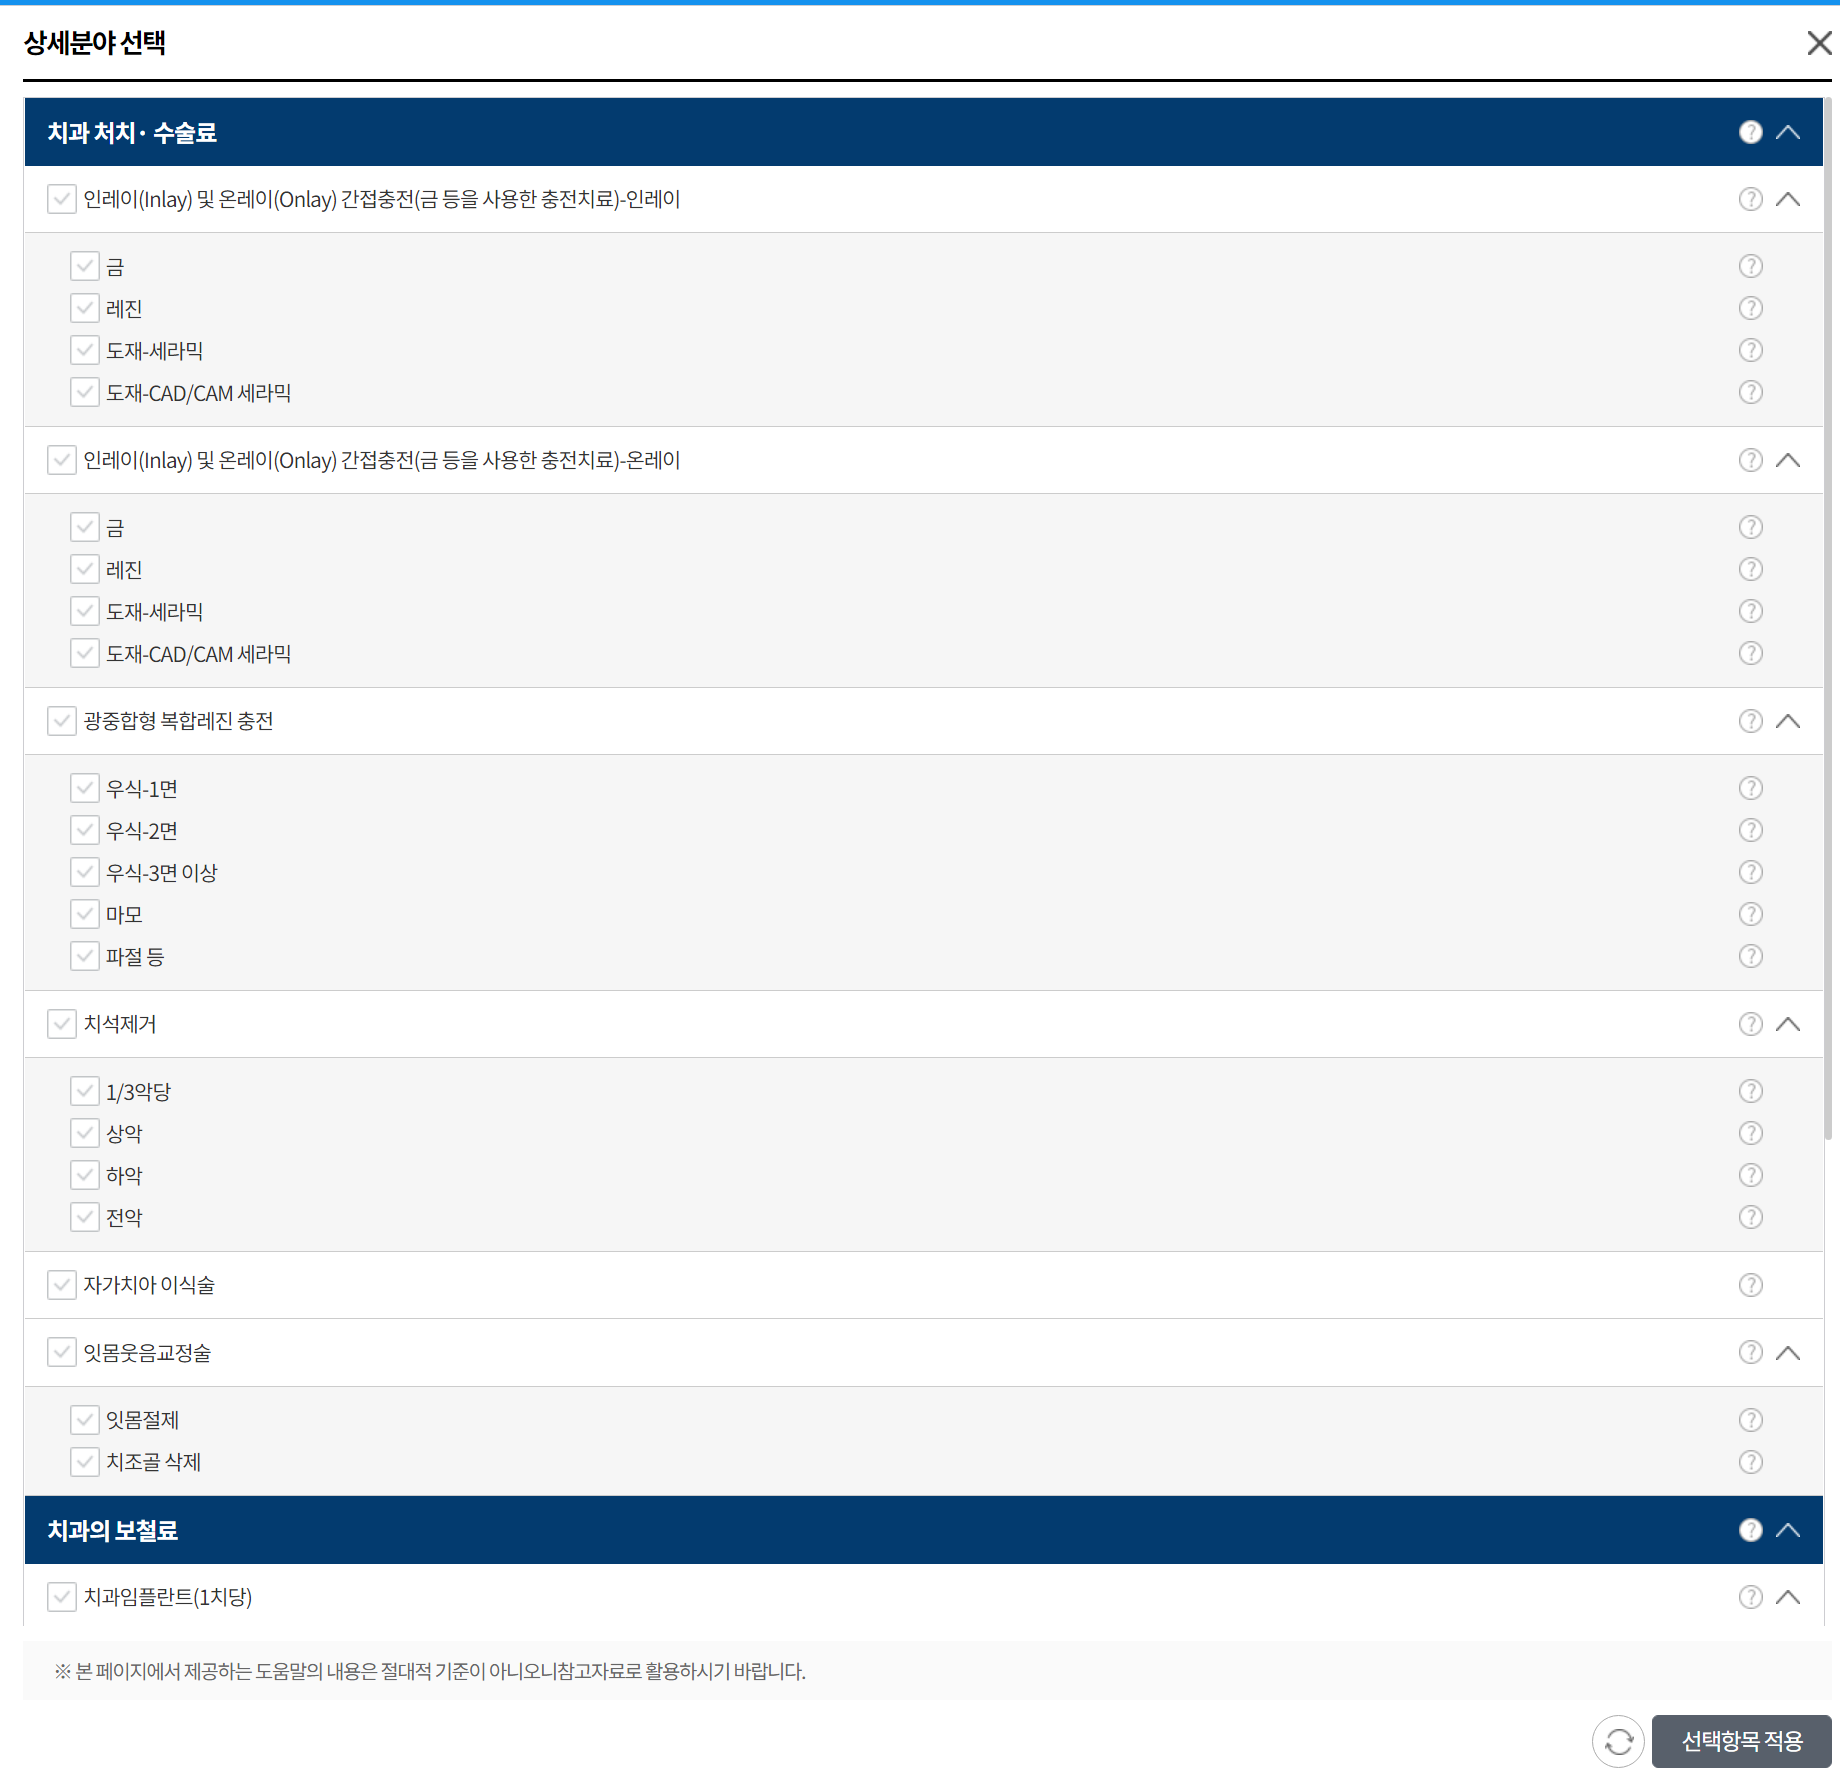The width and height of the screenshot is (1840, 1774).
Task: Show help for 전악
Action: coord(1750,1217)
